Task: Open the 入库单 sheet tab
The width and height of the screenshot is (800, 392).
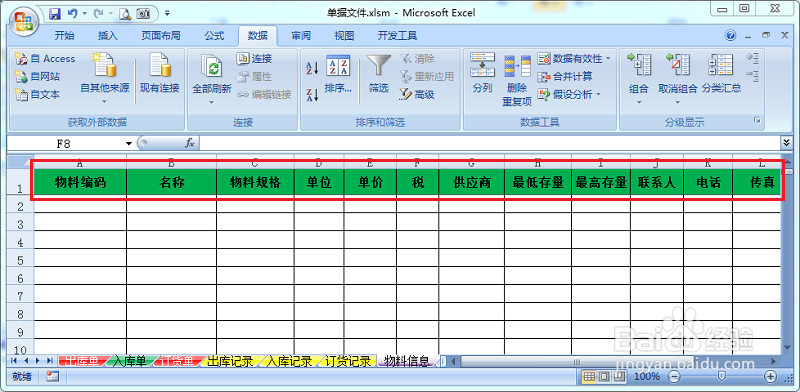Action: (x=130, y=361)
